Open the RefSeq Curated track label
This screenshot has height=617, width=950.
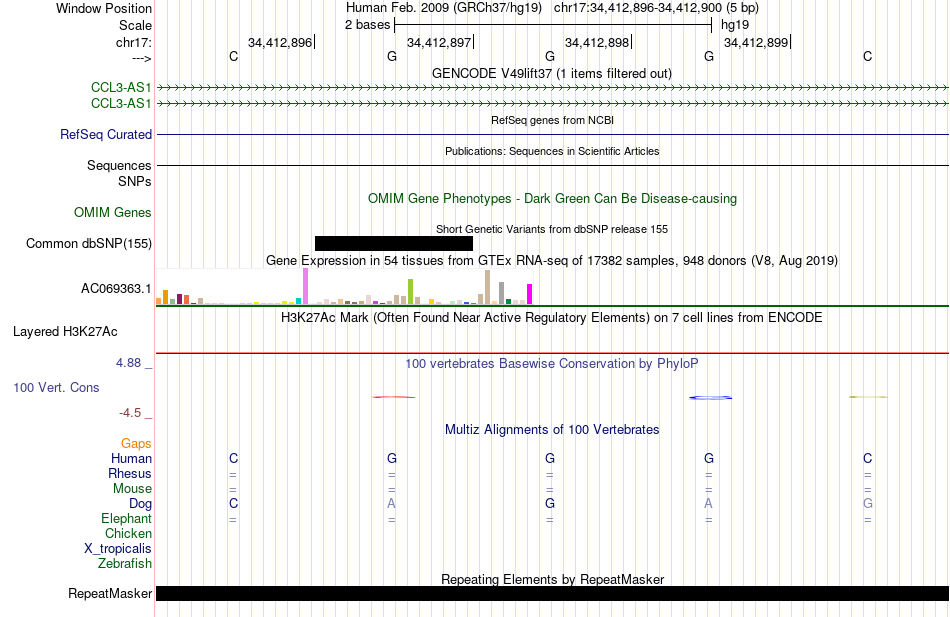[106, 135]
